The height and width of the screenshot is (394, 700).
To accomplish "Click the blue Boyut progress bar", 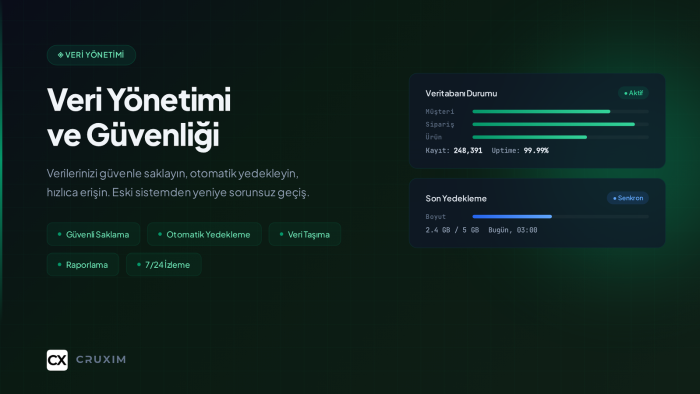I will [x=560, y=216].
